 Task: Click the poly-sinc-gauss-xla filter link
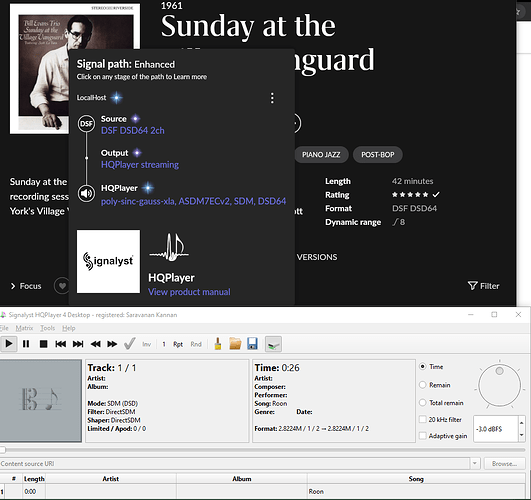(x=193, y=202)
